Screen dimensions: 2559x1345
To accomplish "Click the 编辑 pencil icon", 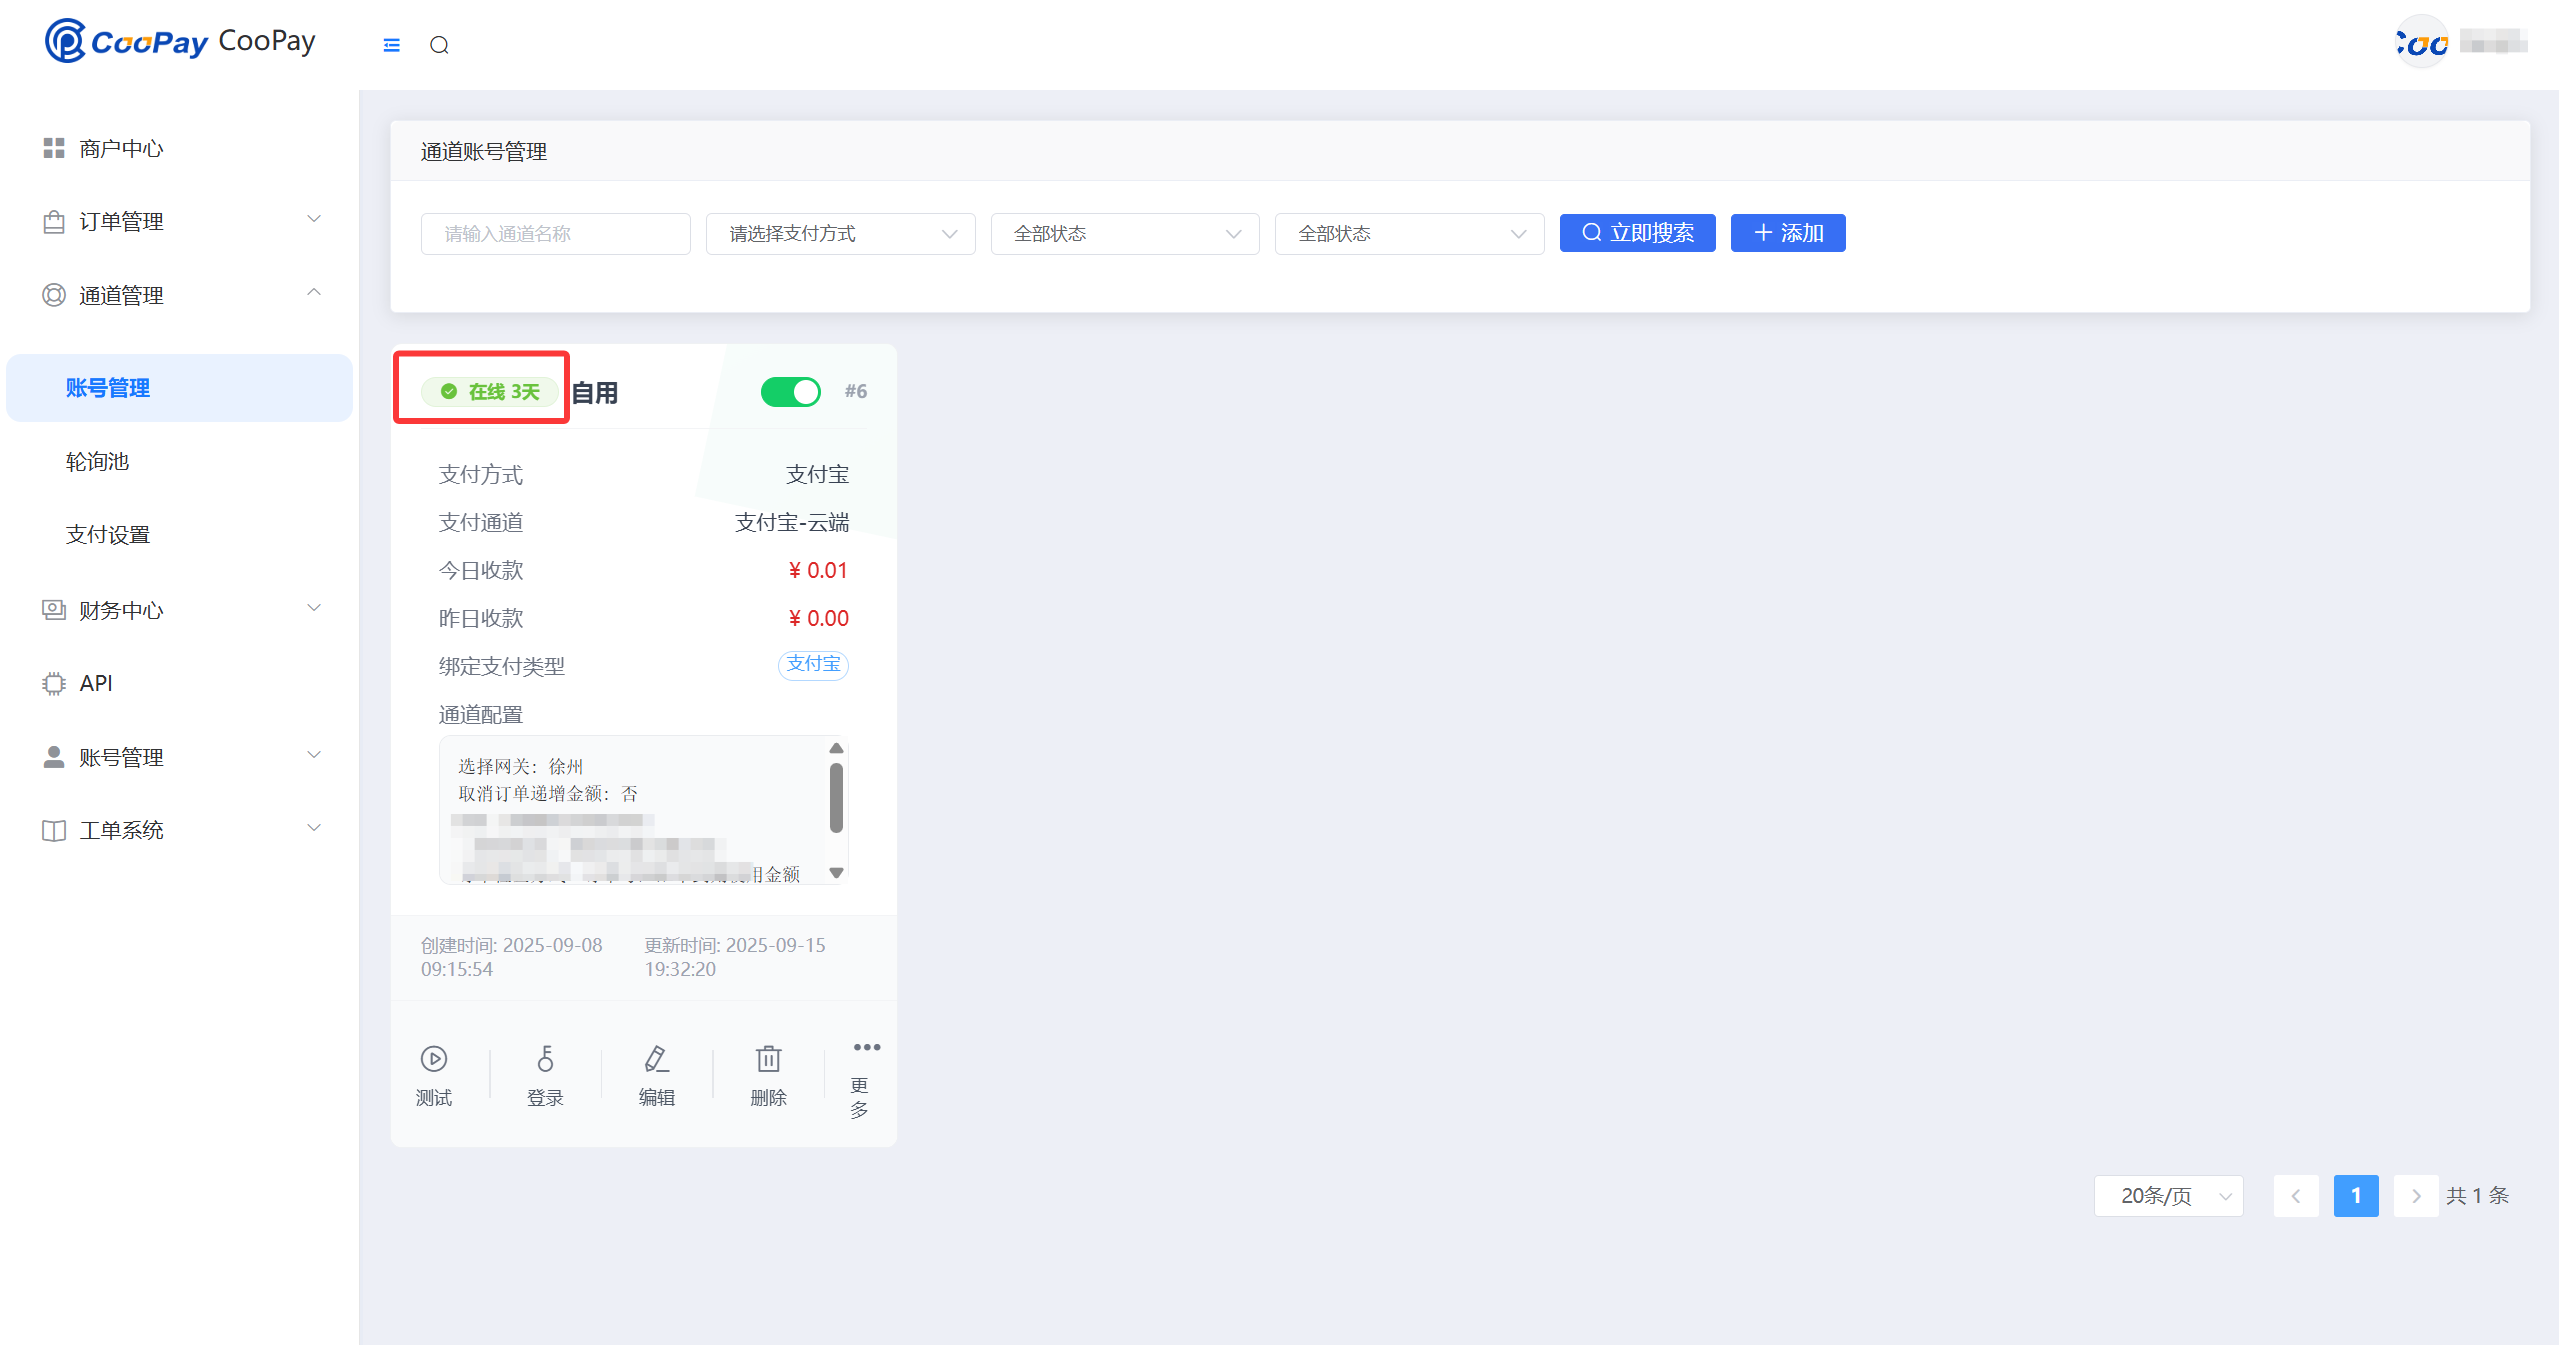I will 656,1059.
